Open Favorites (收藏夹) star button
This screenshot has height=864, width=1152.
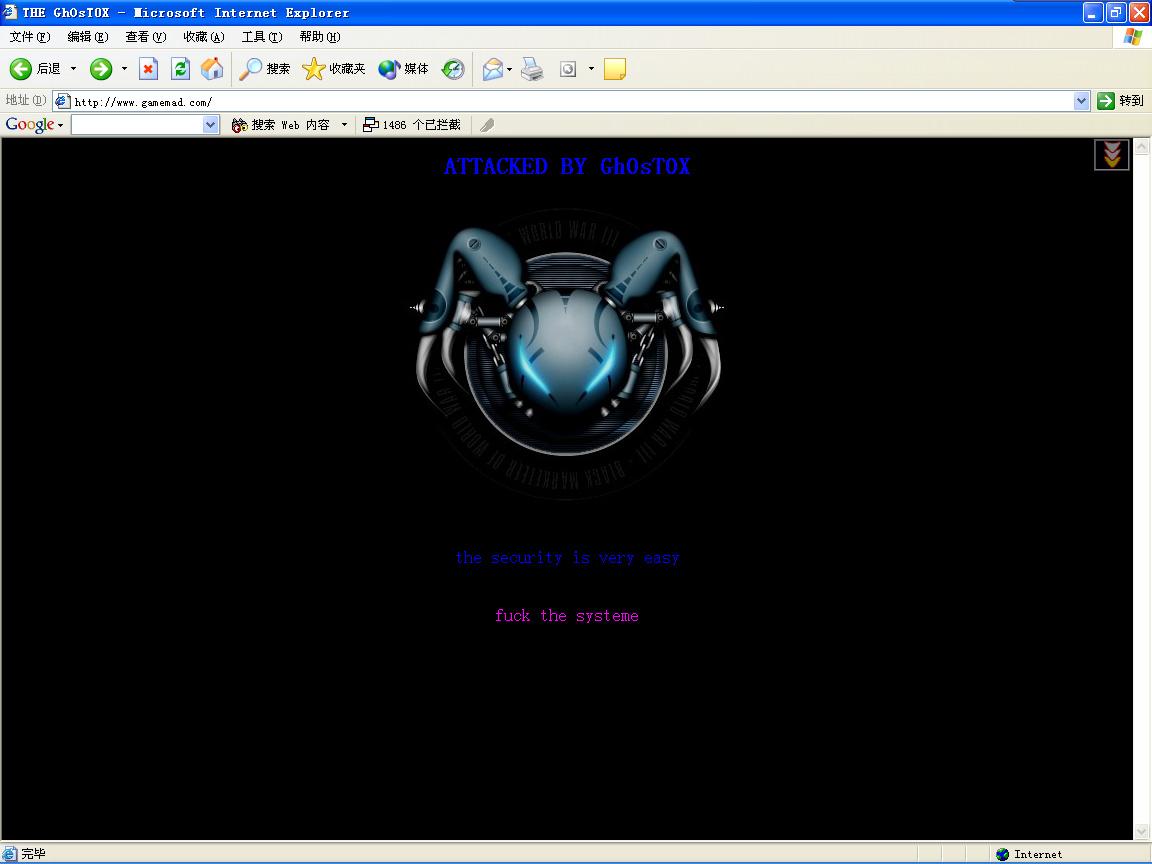[334, 69]
